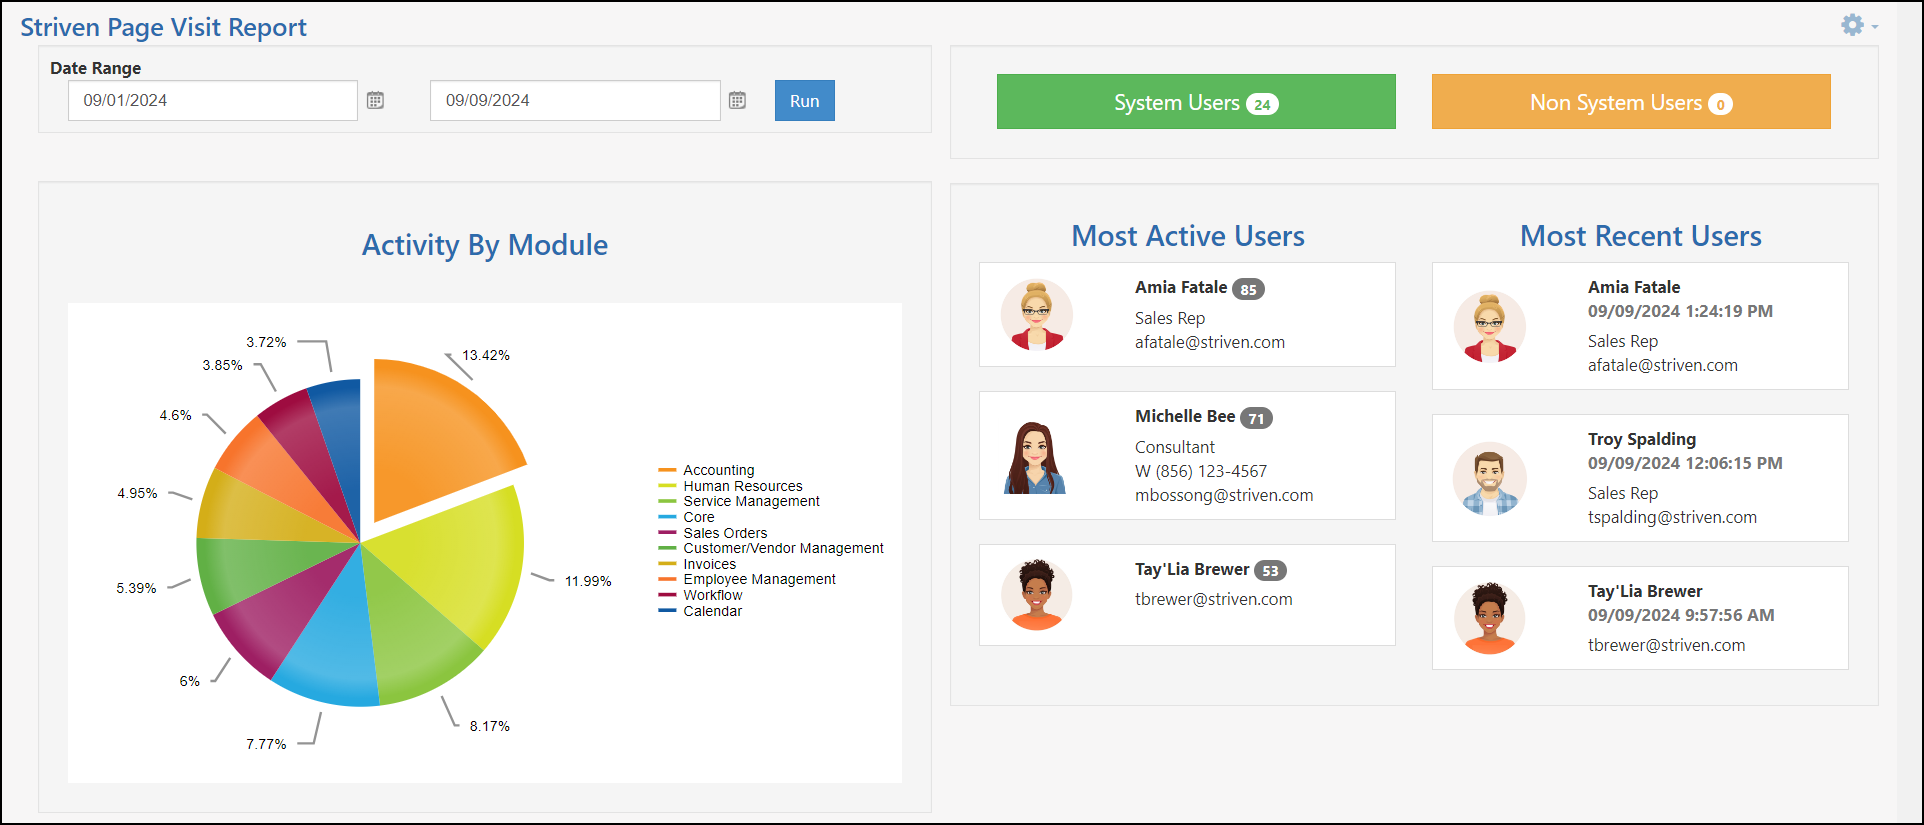Click the Sales Orders legend label
The width and height of the screenshot is (1924, 825).
(725, 533)
